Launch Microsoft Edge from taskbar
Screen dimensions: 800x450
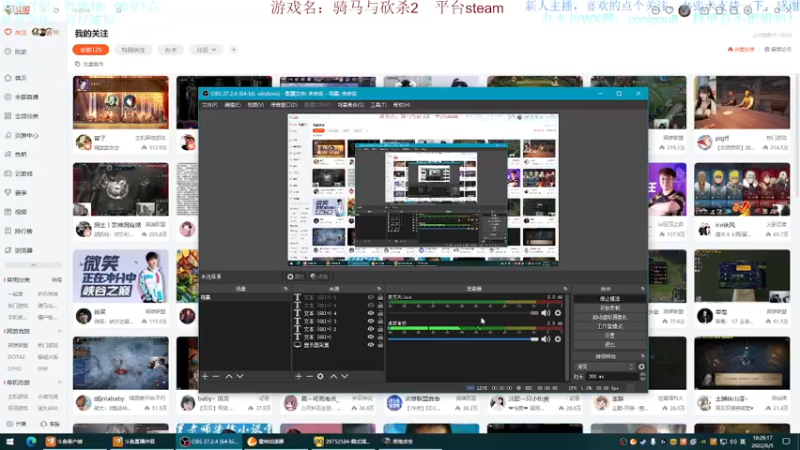(x=31, y=441)
